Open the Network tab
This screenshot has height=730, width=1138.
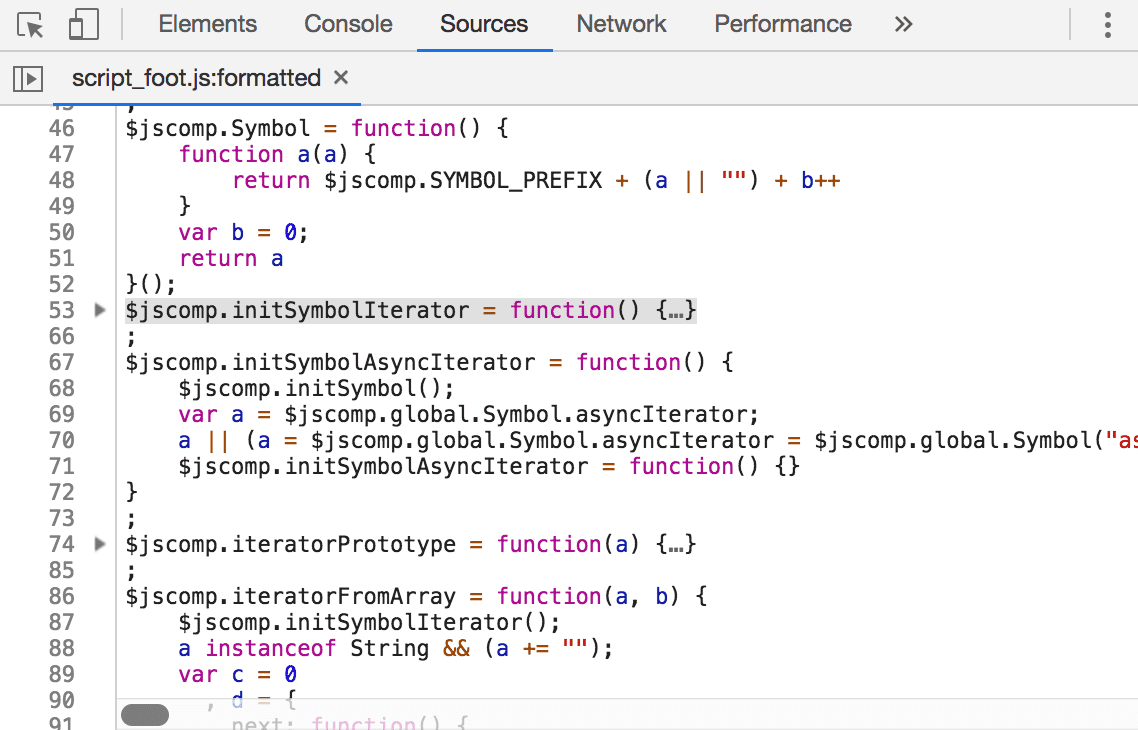click(621, 25)
